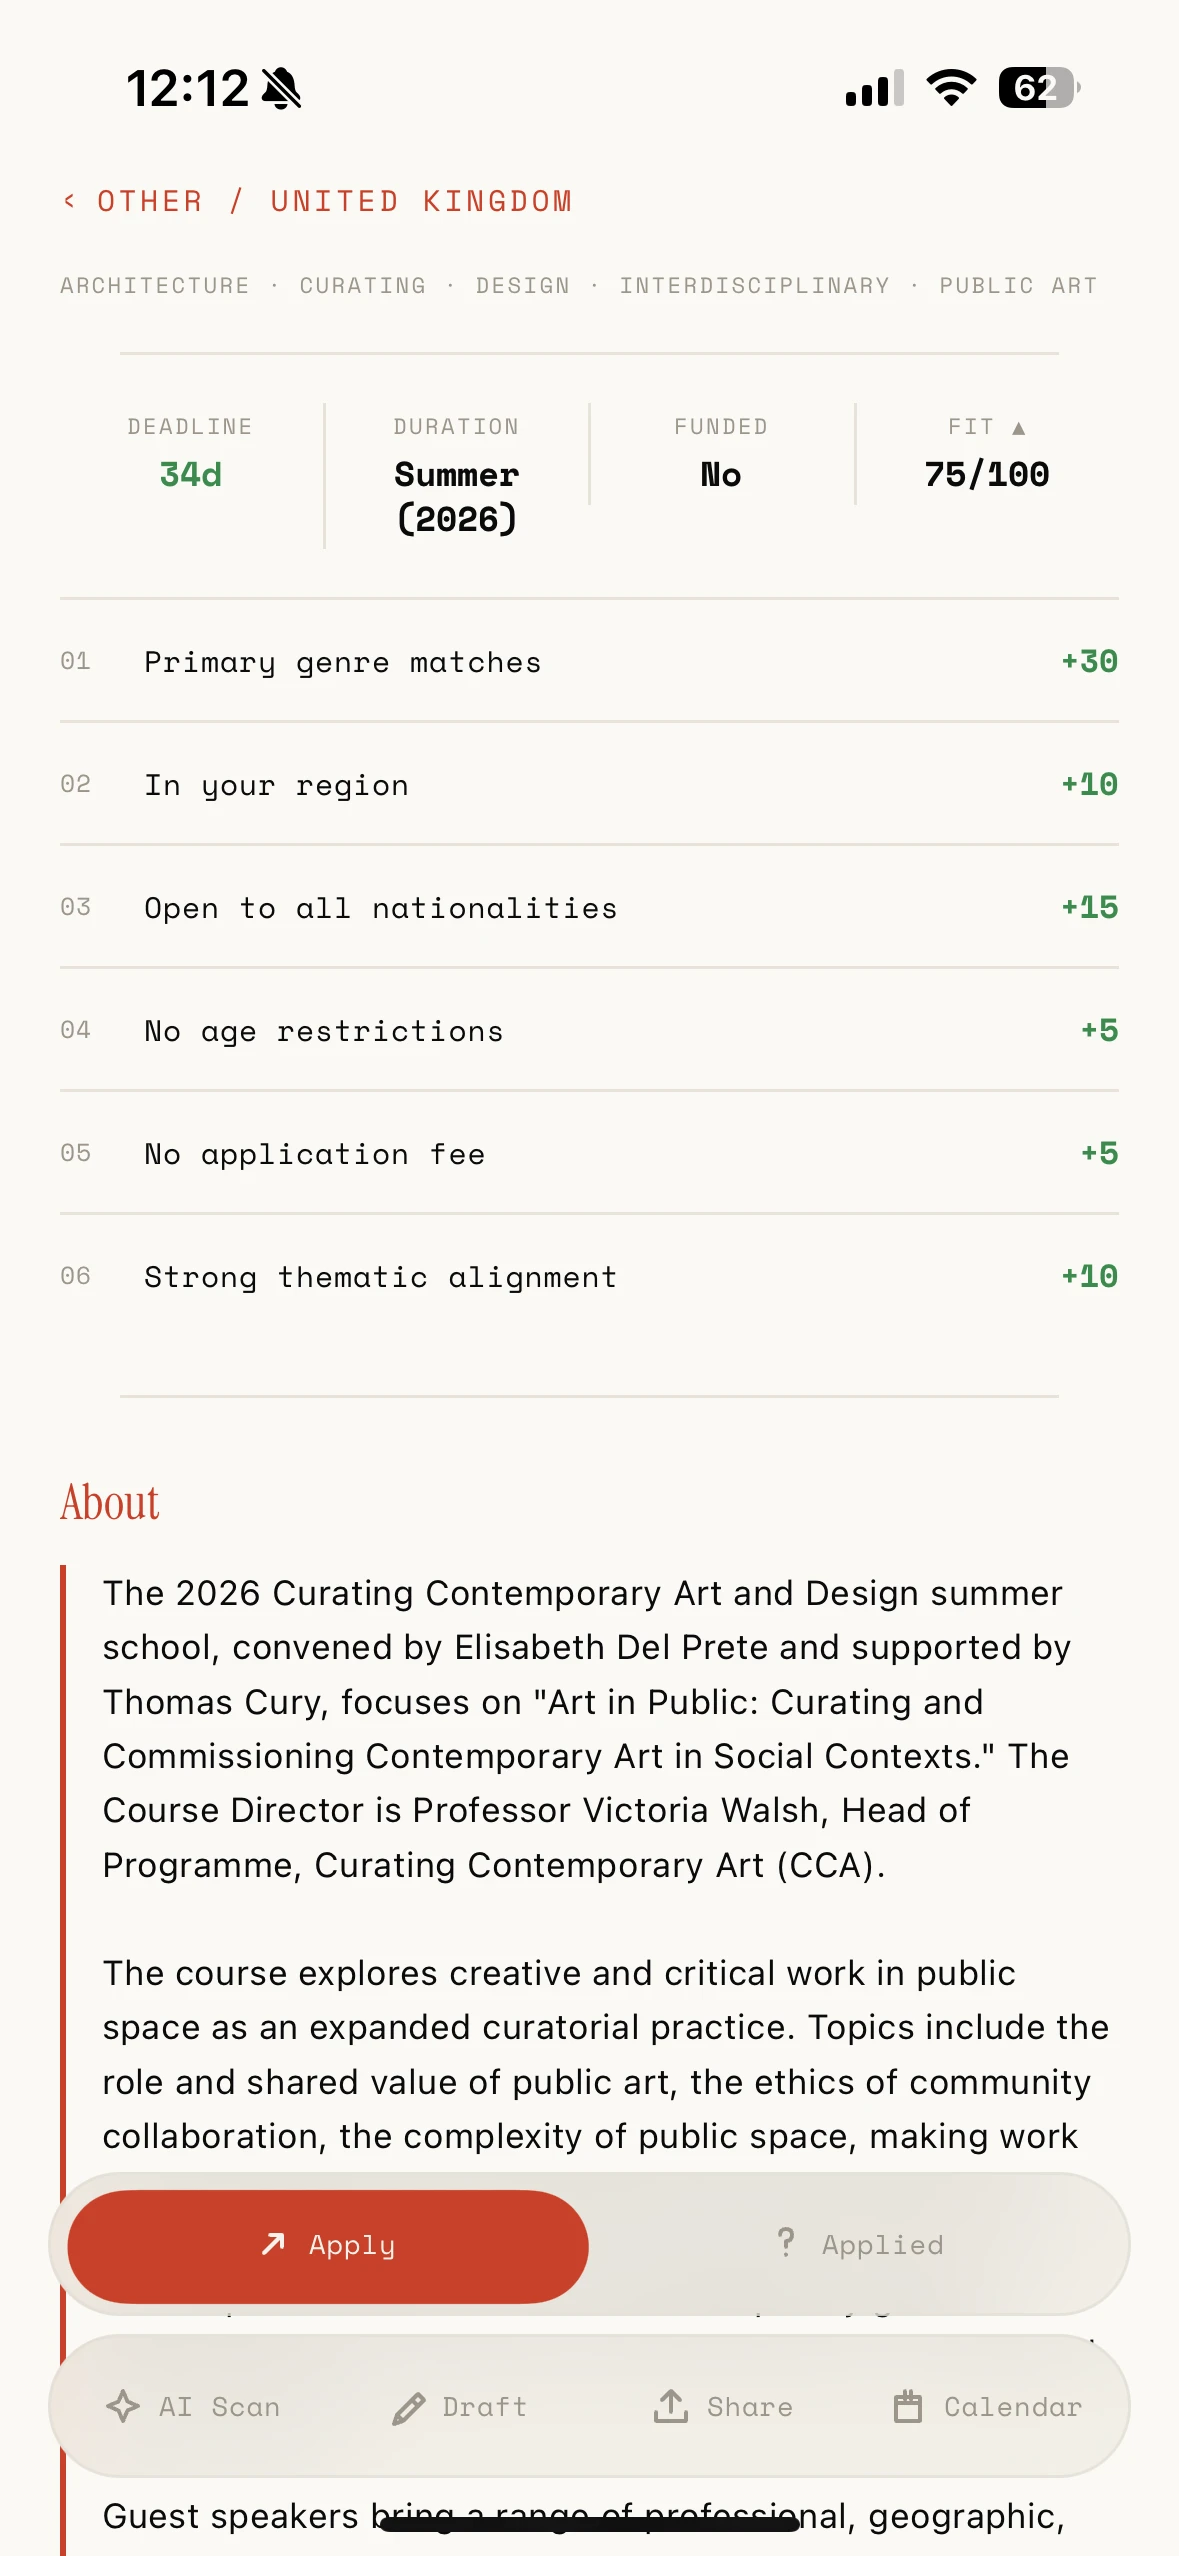1179x2556 pixels.
Task: Toggle the Applied status
Action: (x=859, y=2245)
